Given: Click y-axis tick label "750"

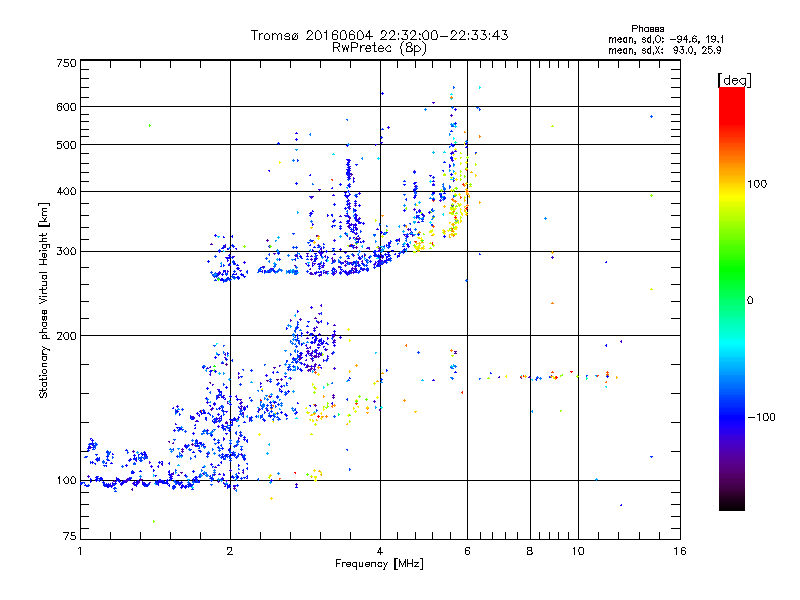Looking at the screenshot, I should [66, 63].
